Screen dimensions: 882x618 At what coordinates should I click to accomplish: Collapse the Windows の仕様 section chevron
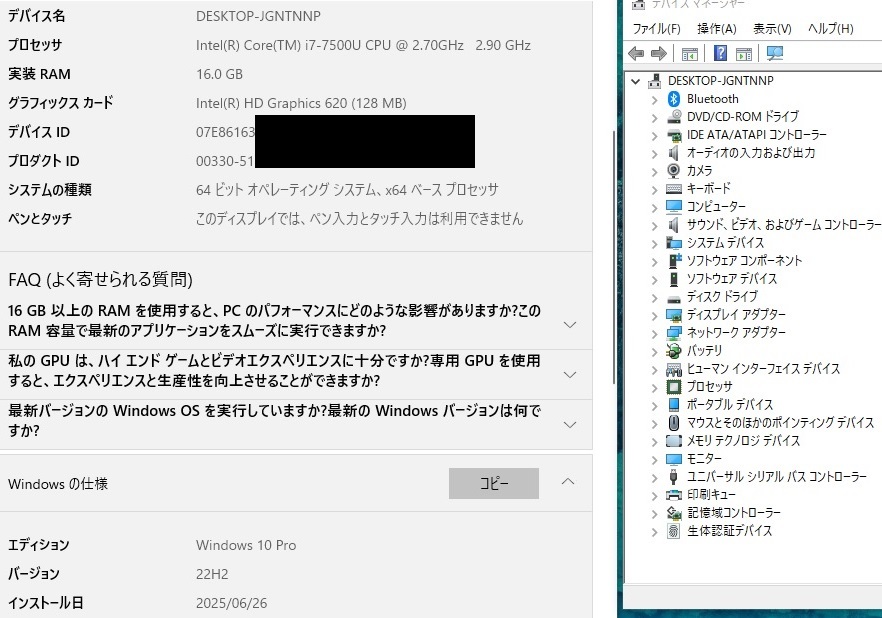click(568, 482)
